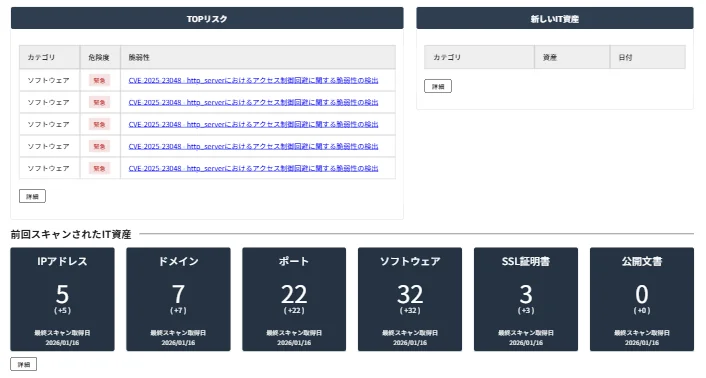Select the 公開文書 asset card

pos(642,299)
